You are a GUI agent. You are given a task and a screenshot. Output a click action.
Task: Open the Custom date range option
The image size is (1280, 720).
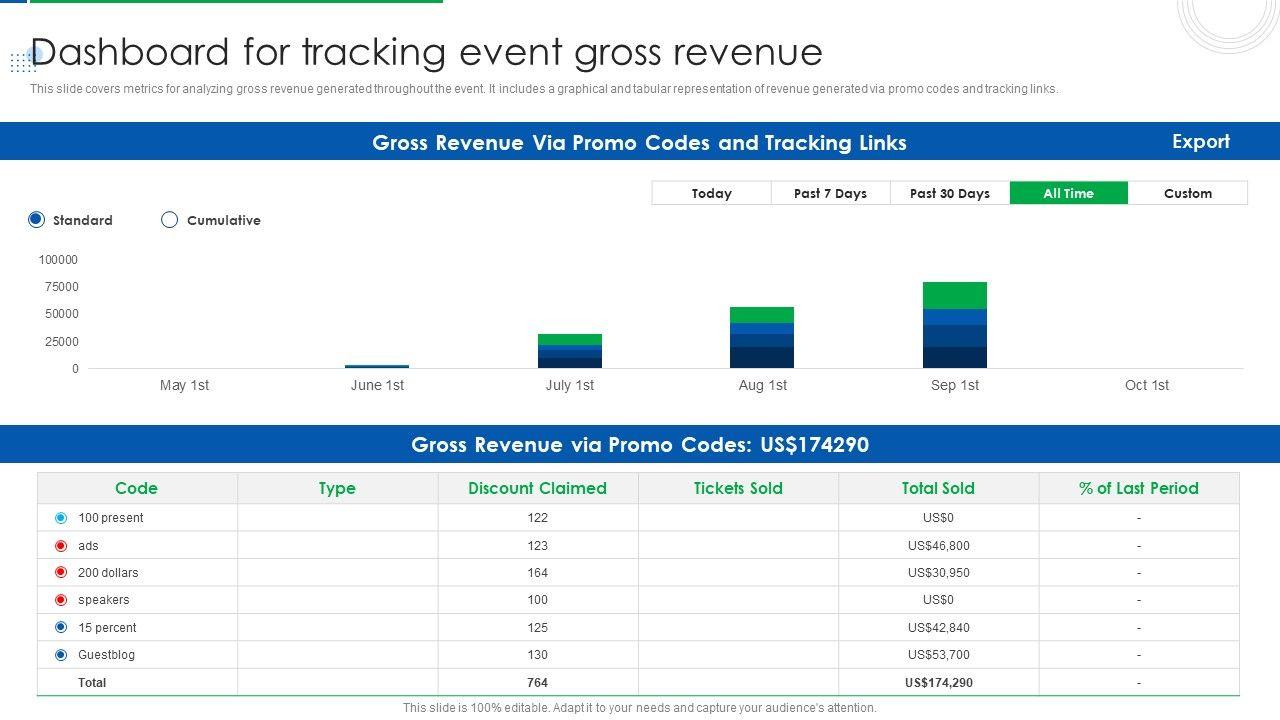click(x=1187, y=193)
